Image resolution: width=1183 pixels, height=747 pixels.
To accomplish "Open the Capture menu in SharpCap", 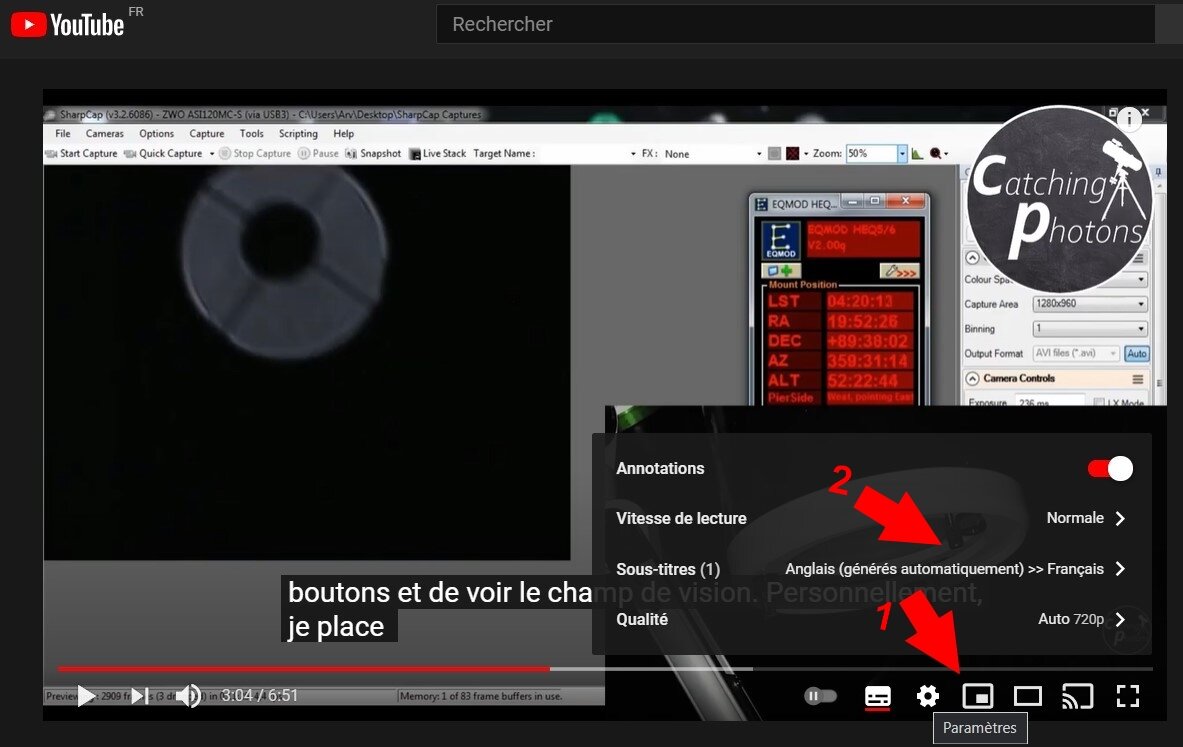I will [x=207, y=134].
